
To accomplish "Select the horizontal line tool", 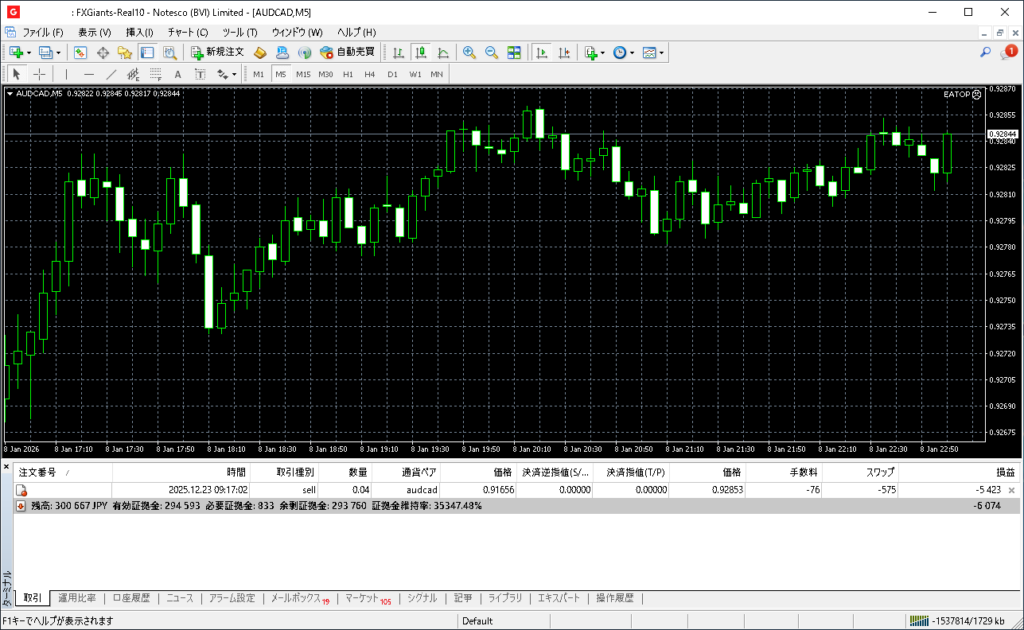I will (89, 74).
